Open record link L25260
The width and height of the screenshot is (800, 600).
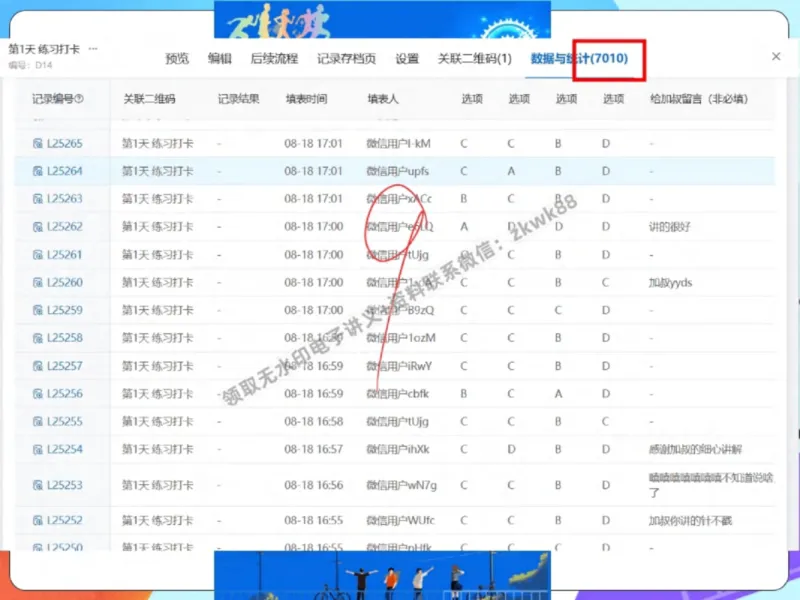point(64,282)
